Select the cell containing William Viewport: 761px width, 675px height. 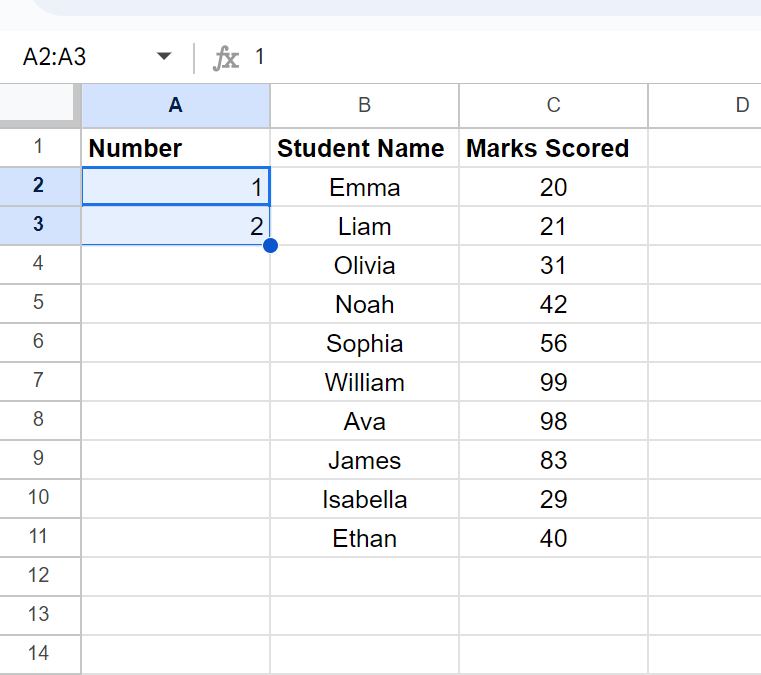[x=364, y=382]
